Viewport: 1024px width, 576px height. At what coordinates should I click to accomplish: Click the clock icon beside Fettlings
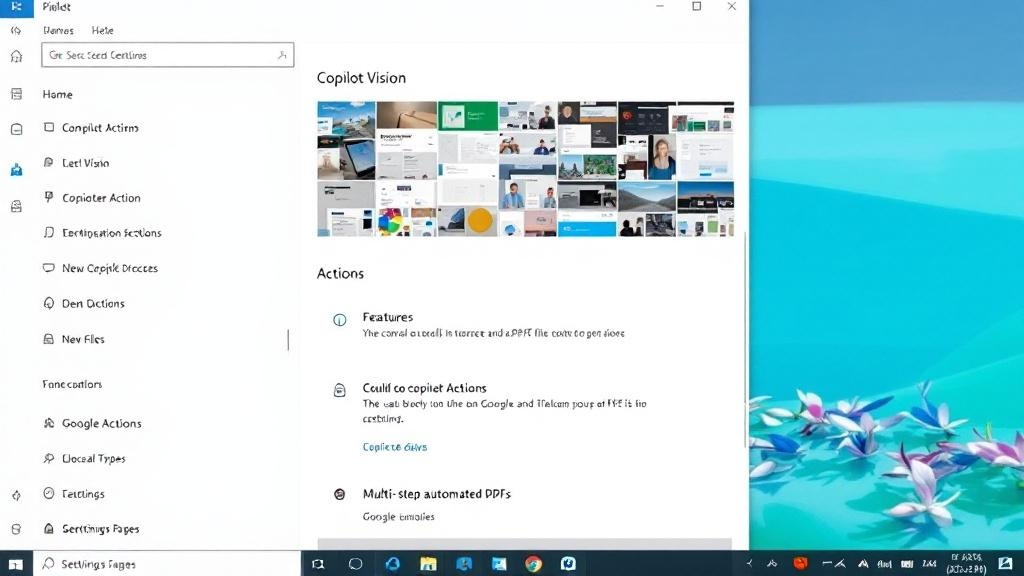coord(48,493)
